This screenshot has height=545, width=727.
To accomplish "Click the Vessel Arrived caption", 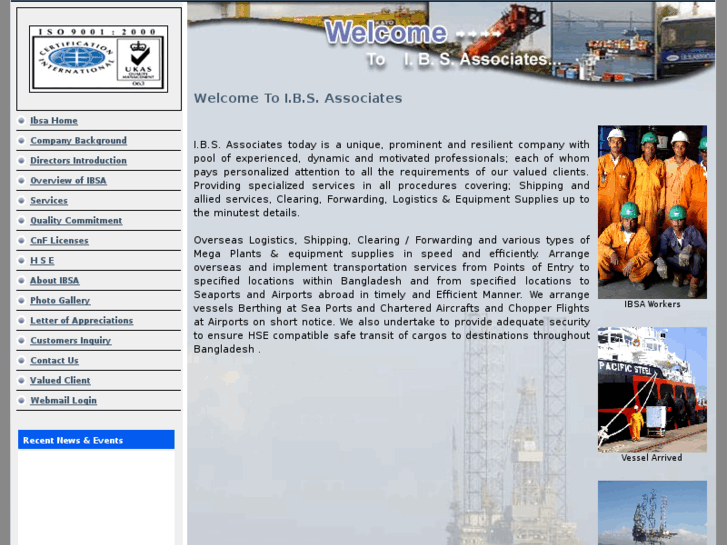I will click(x=652, y=458).
